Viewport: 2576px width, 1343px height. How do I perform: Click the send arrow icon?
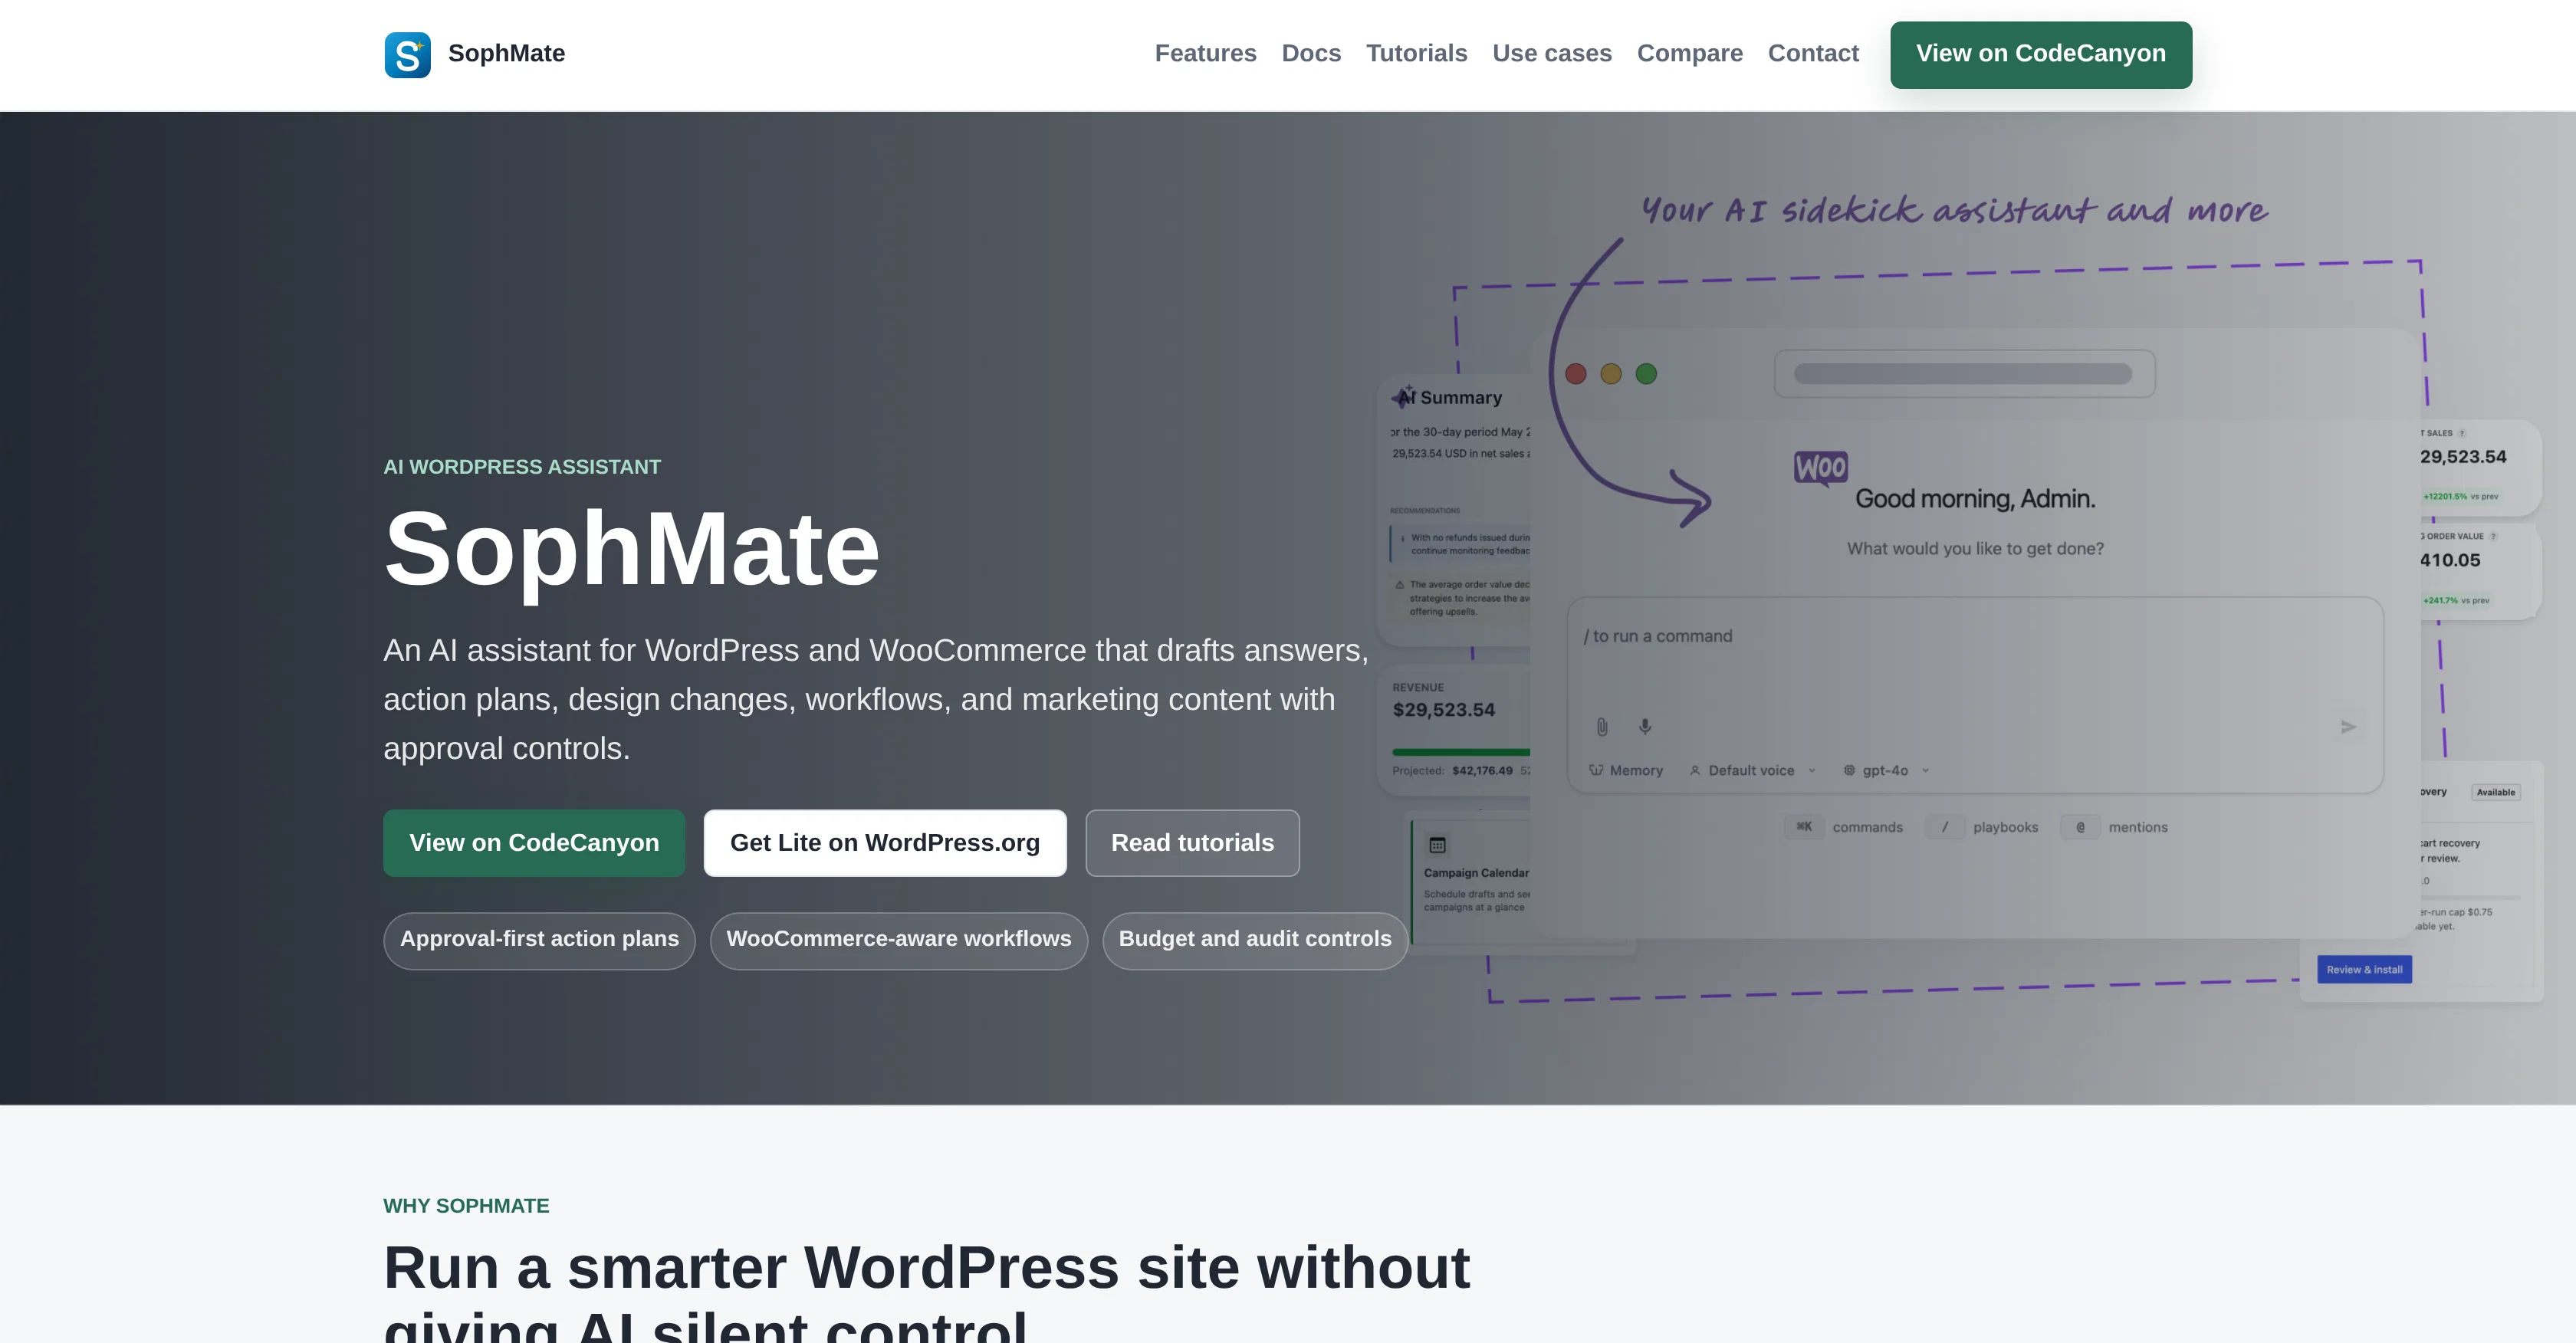pyautogui.click(x=2348, y=726)
